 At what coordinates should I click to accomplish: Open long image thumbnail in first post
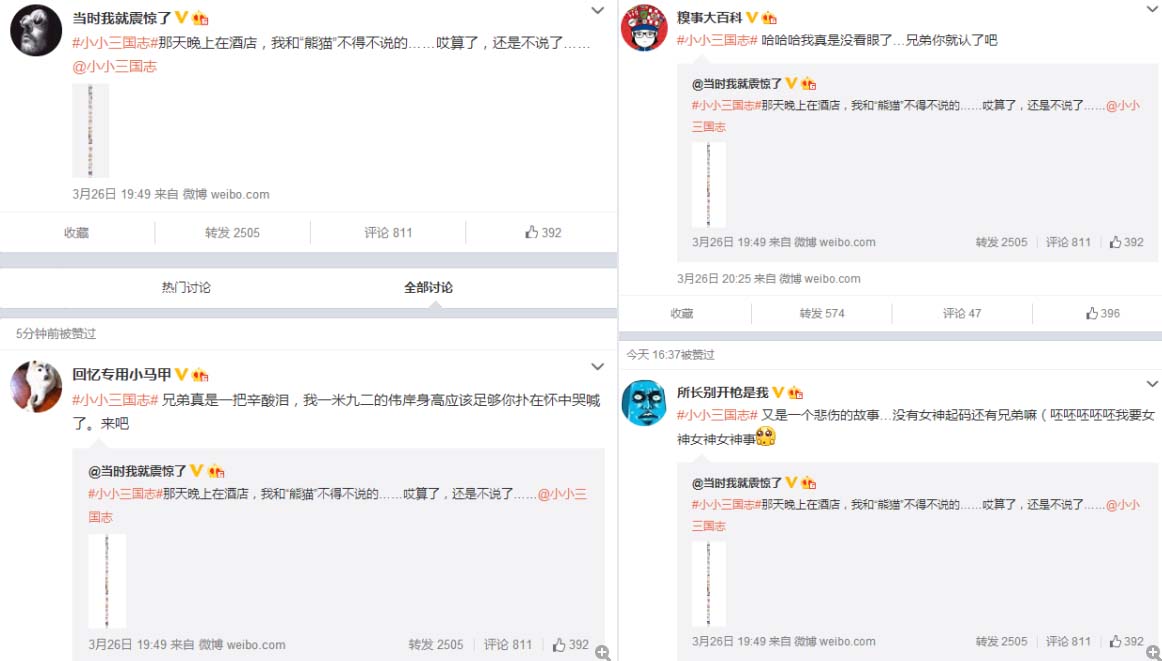pyautogui.click(x=90, y=130)
